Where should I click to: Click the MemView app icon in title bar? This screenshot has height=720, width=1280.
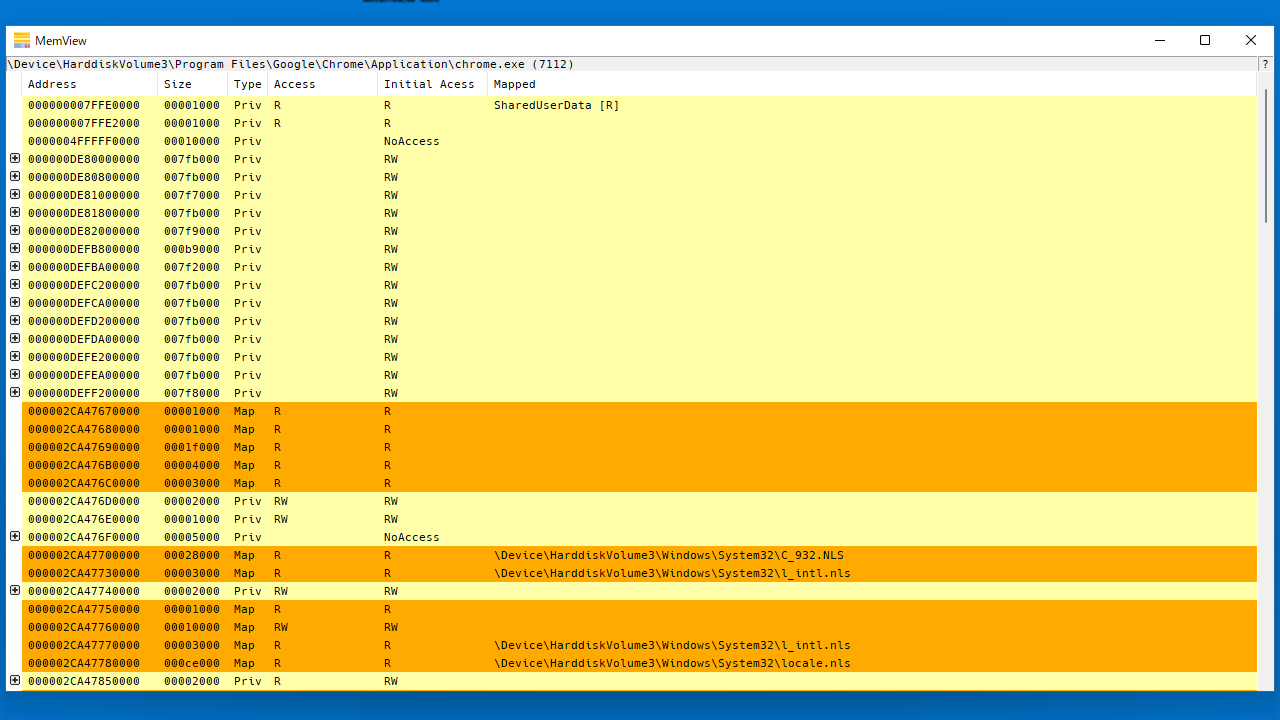(x=22, y=41)
